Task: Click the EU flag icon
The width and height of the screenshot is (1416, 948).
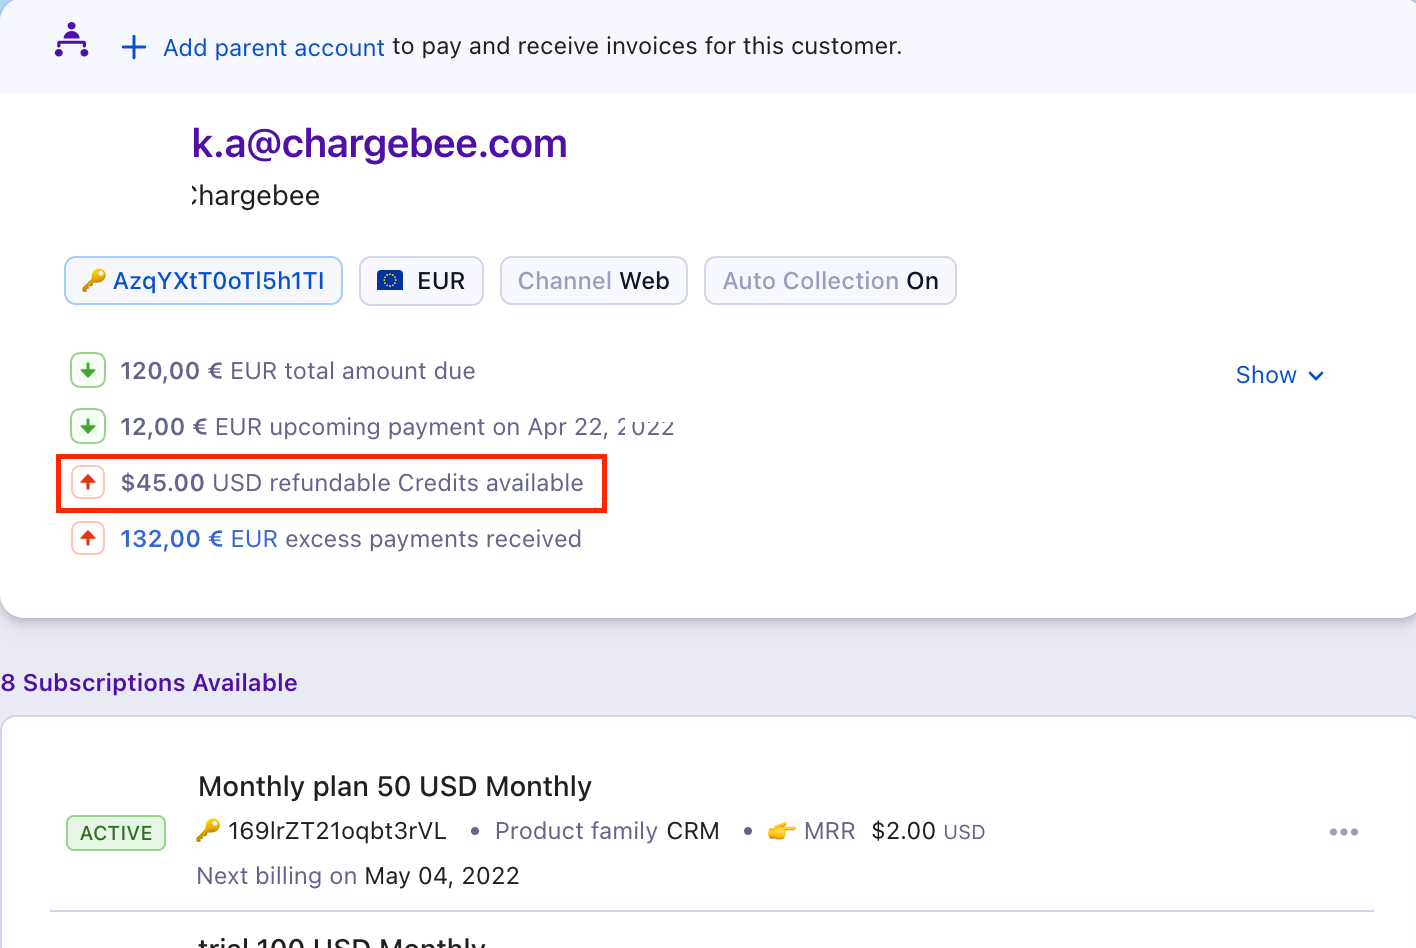Action: click(390, 281)
